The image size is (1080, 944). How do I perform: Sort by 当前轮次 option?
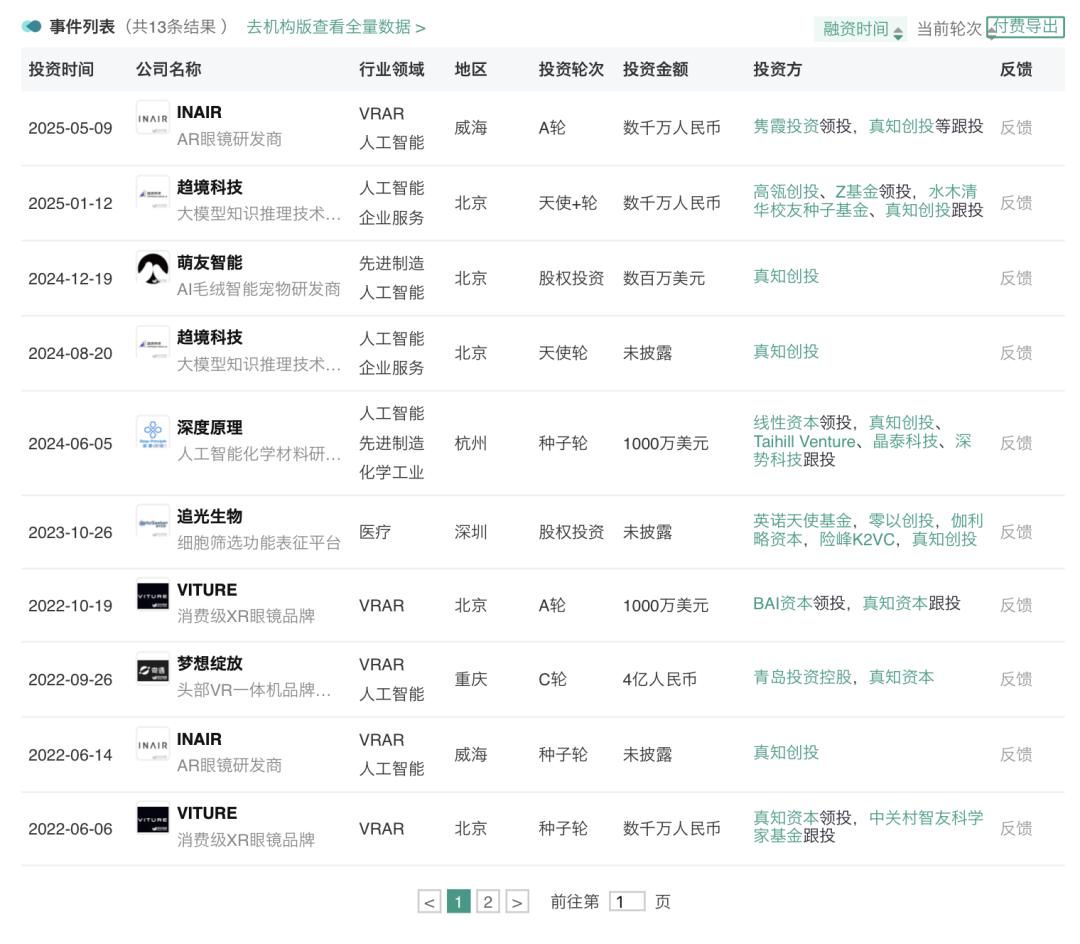pos(950,29)
